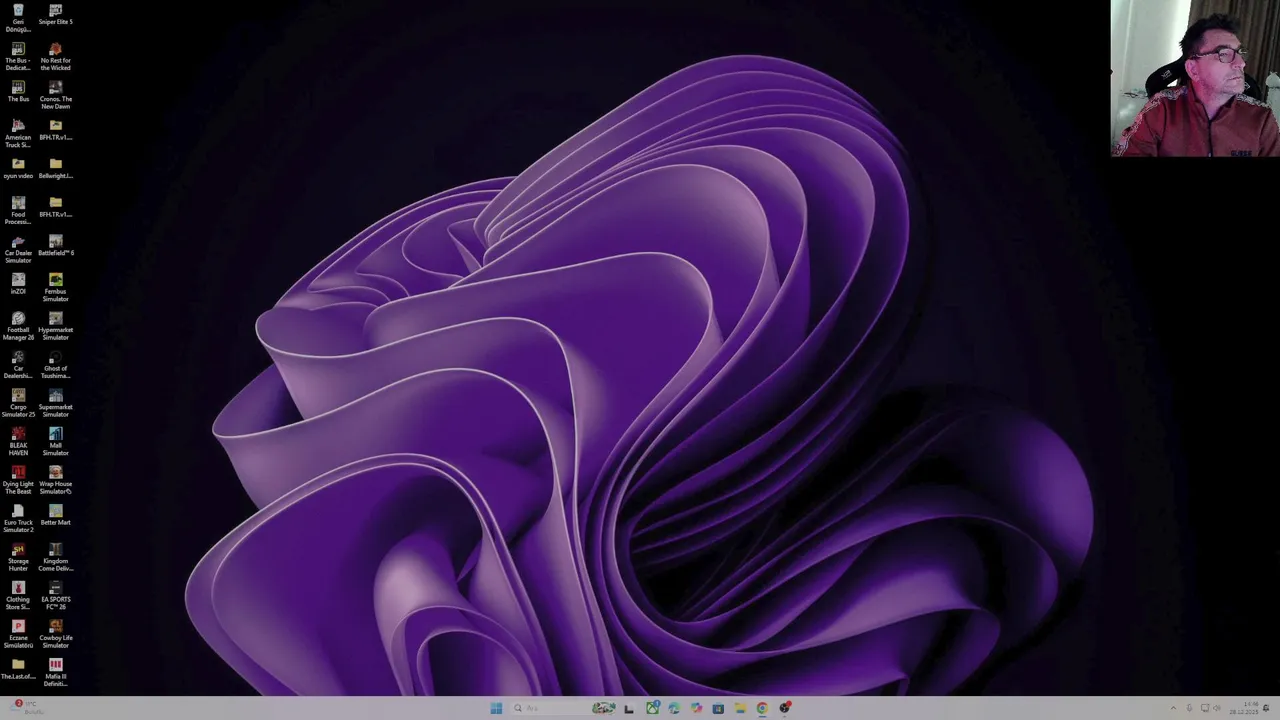1280x720 pixels.
Task: Click EA SPORTS FC 26 shortcut
Action: point(55,596)
